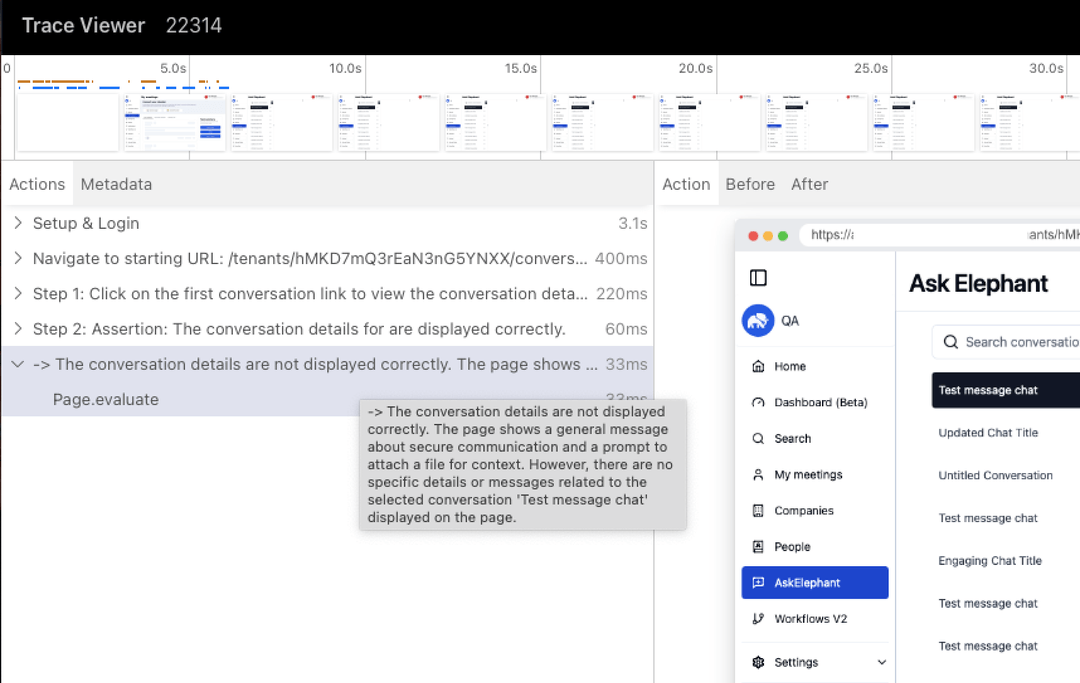This screenshot has width=1080, height=683.
Task: Open the Before snapshot tab
Action: [750, 185]
